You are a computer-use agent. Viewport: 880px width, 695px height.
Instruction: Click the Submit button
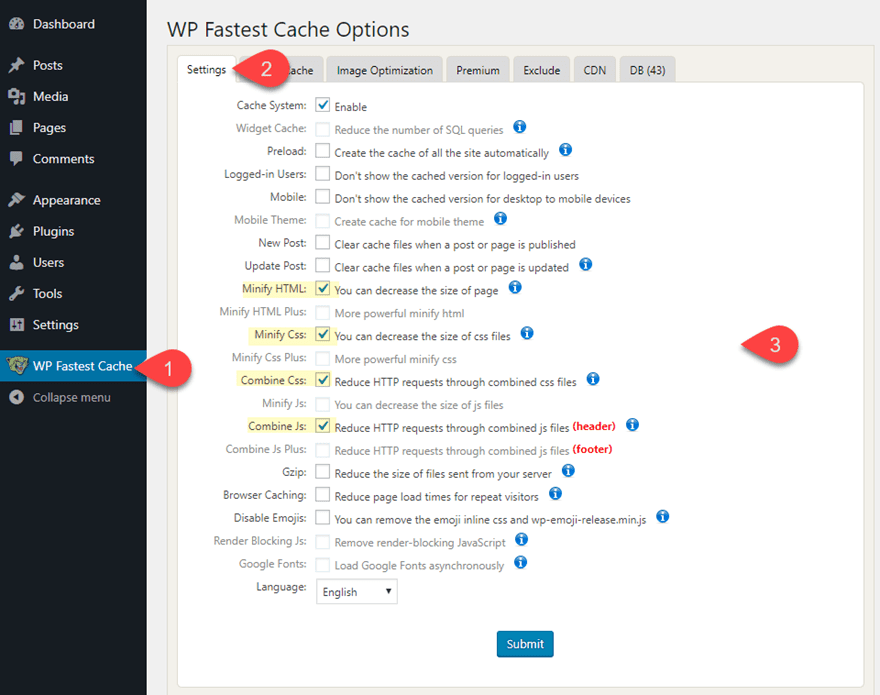pos(525,644)
